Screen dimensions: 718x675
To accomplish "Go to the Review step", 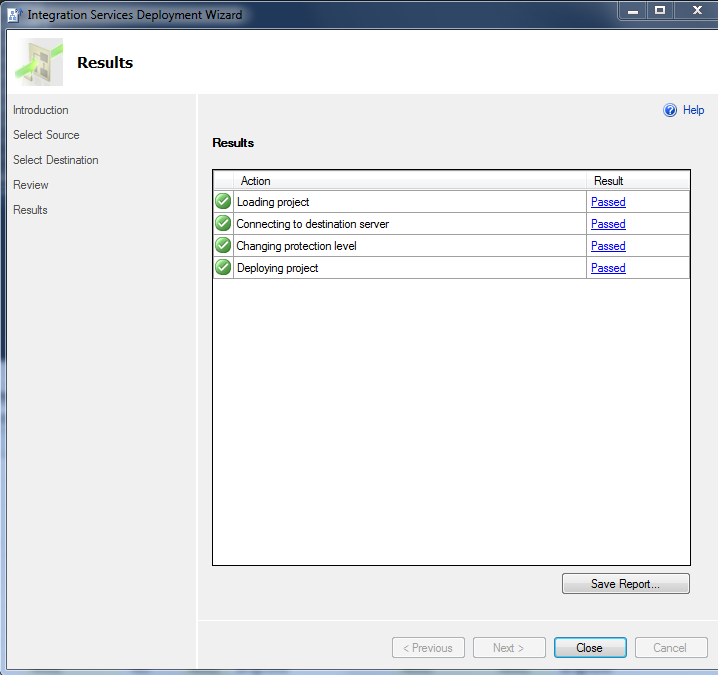I will [x=31, y=185].
